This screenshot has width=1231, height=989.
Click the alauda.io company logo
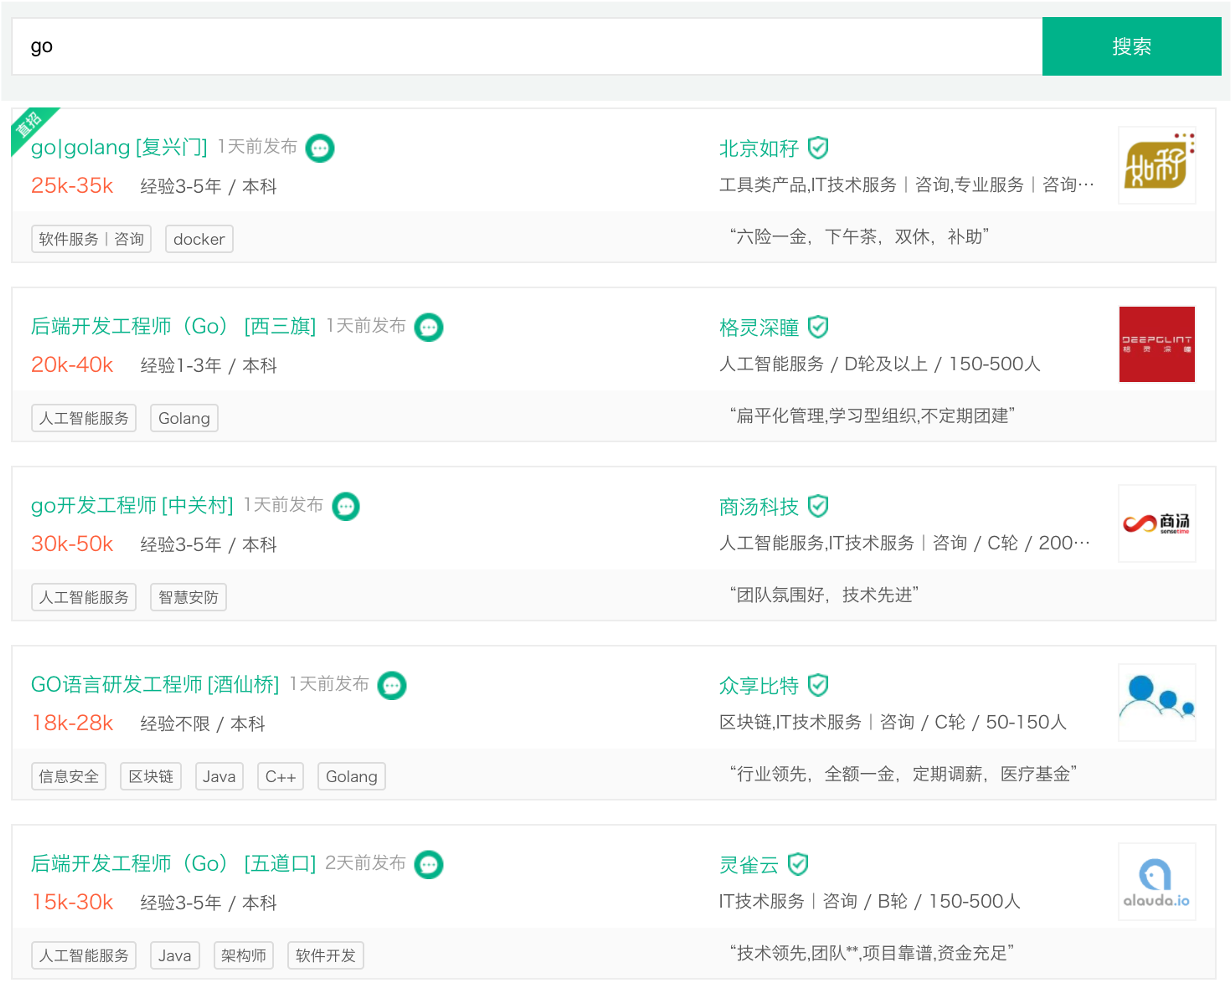pyautogui.click(x=1156, y=881)
